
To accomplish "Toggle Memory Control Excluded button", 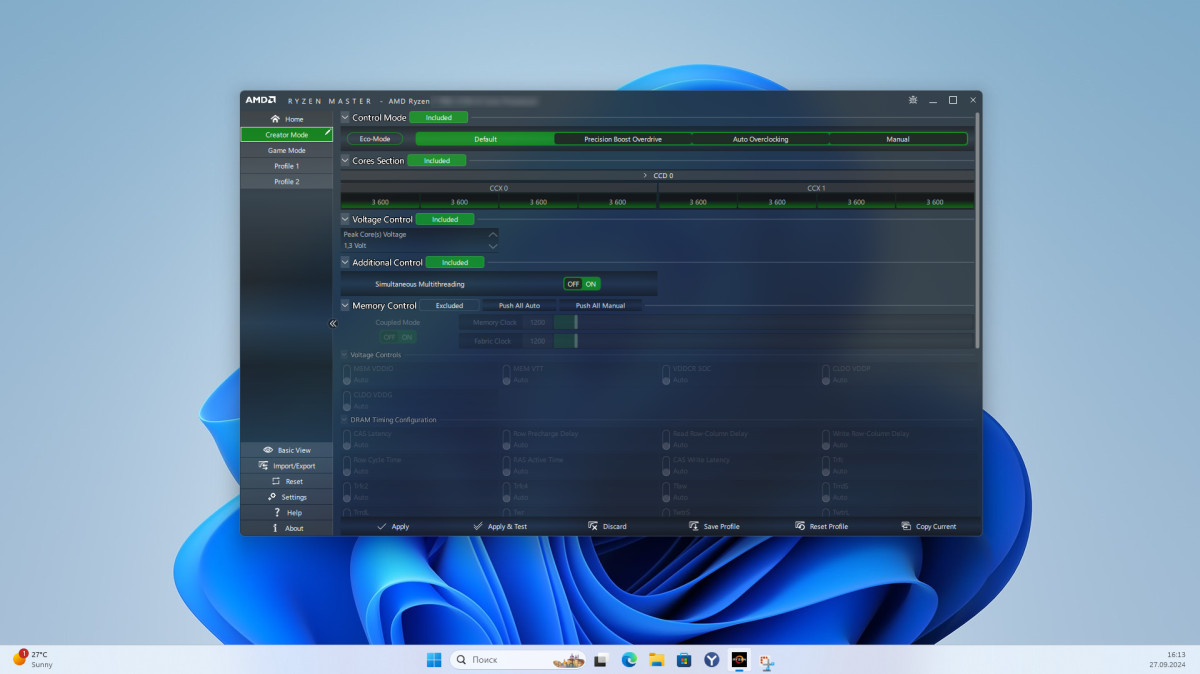I will tap(449, 306).
